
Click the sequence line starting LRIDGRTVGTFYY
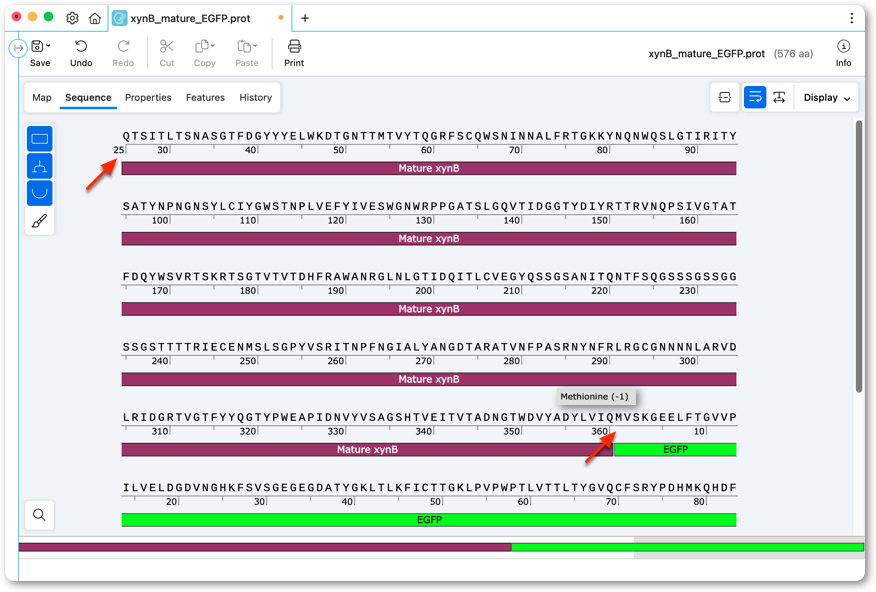click(x=430, y=417)
